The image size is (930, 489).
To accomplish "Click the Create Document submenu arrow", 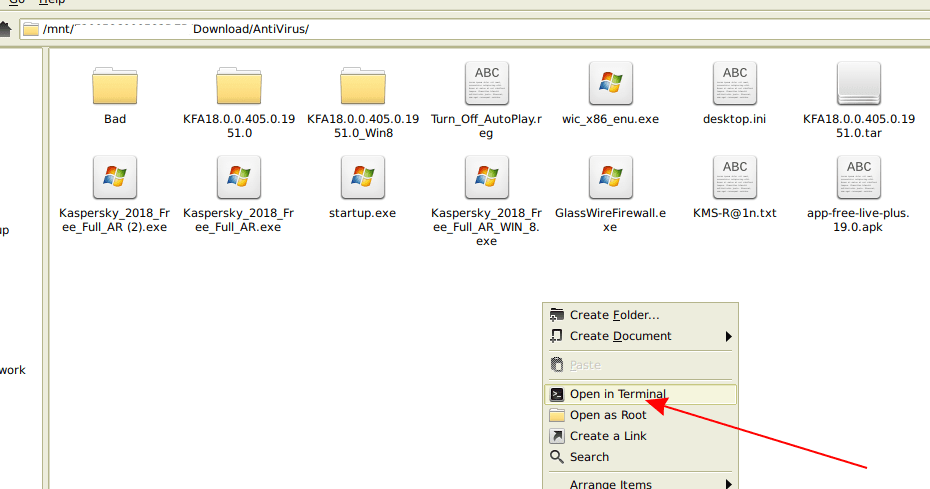I will [728, 336].
